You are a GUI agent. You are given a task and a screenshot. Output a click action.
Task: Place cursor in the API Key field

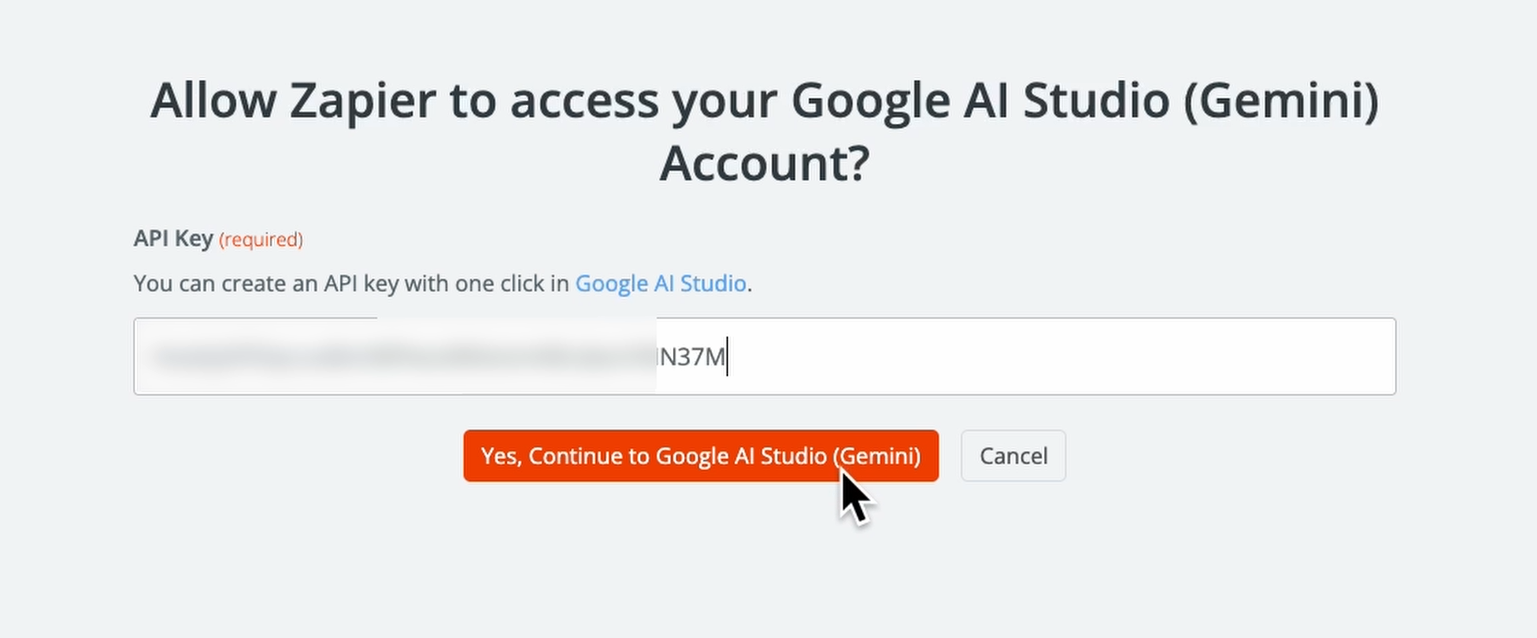[765, 356]
